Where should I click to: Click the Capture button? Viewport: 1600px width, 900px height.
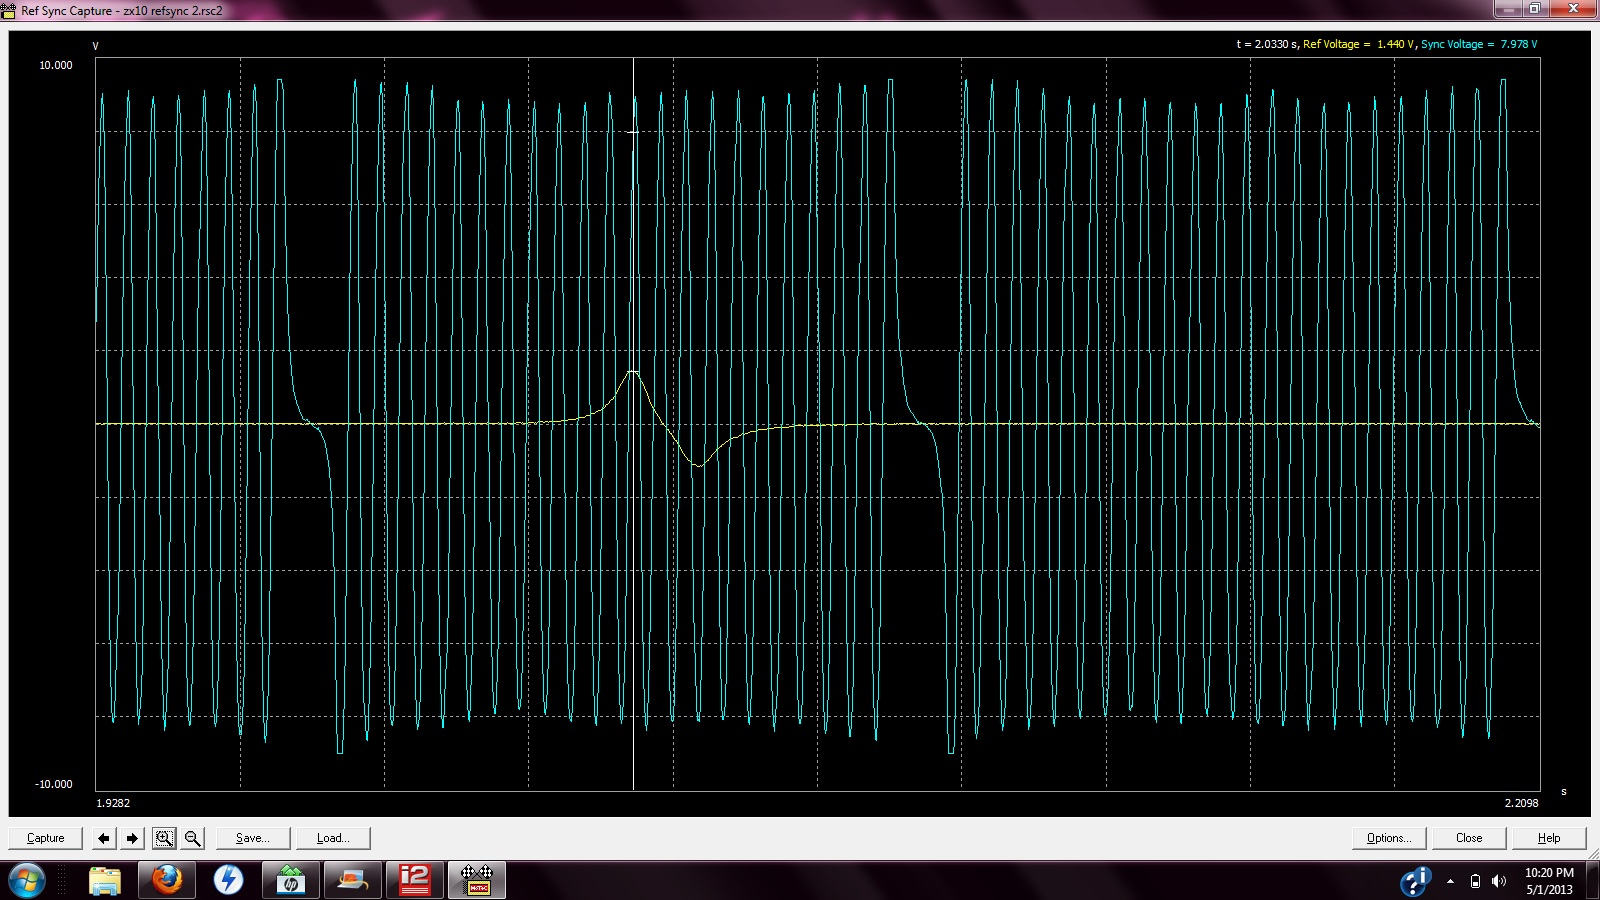46,838
